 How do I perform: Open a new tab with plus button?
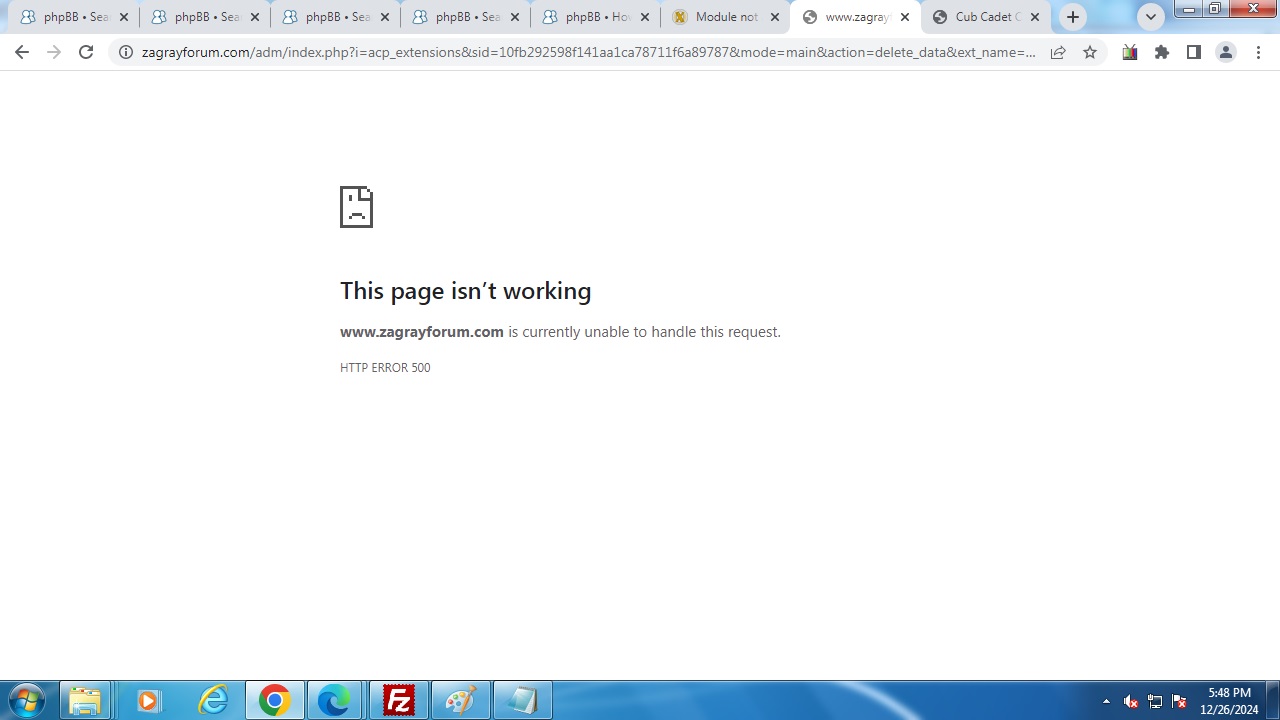click(1073, 17)
